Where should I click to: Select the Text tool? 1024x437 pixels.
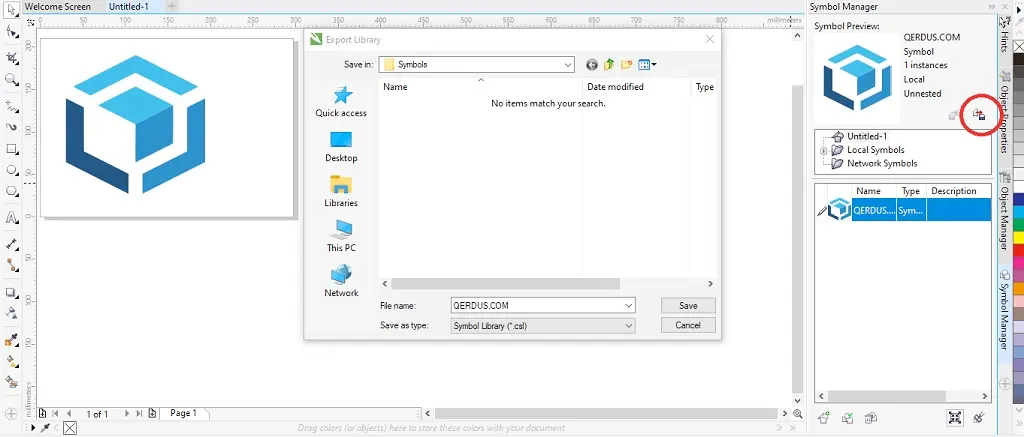[11, 218]
